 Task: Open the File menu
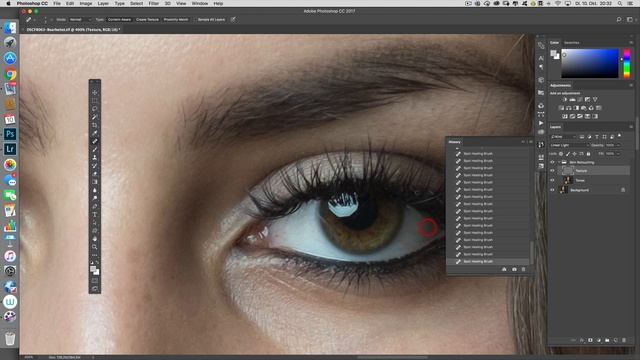57,3
